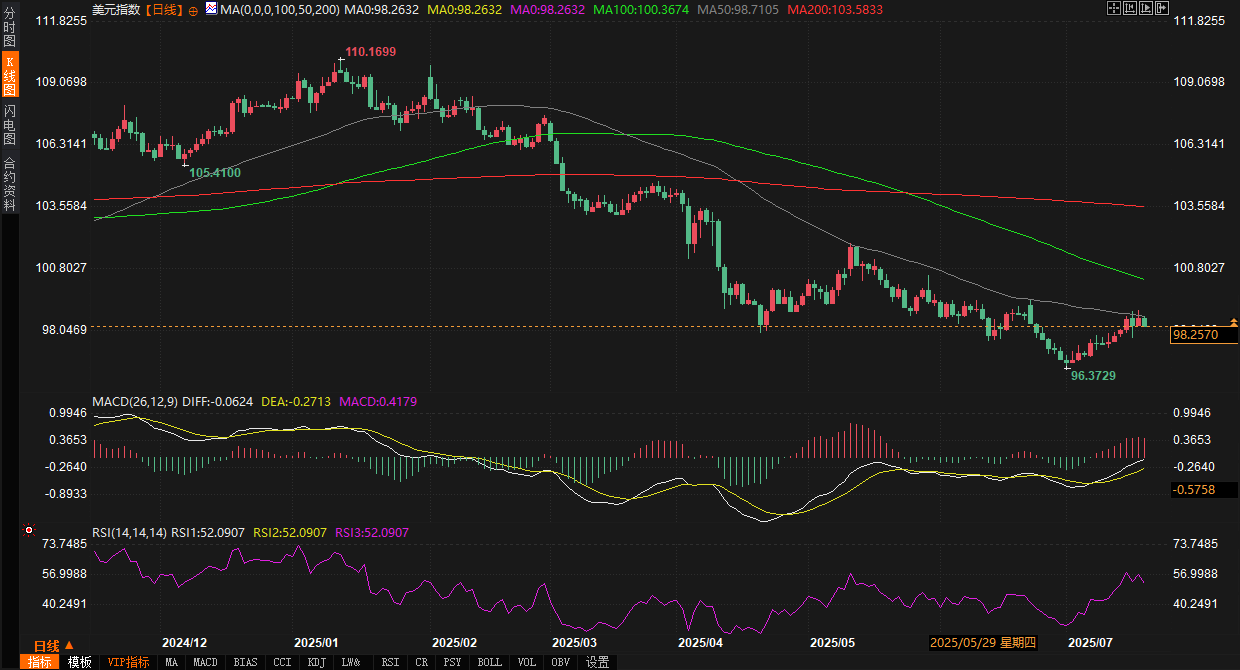Switch indicator to CR
Screen dimensions: 1240x670
[x=422, y=662]
